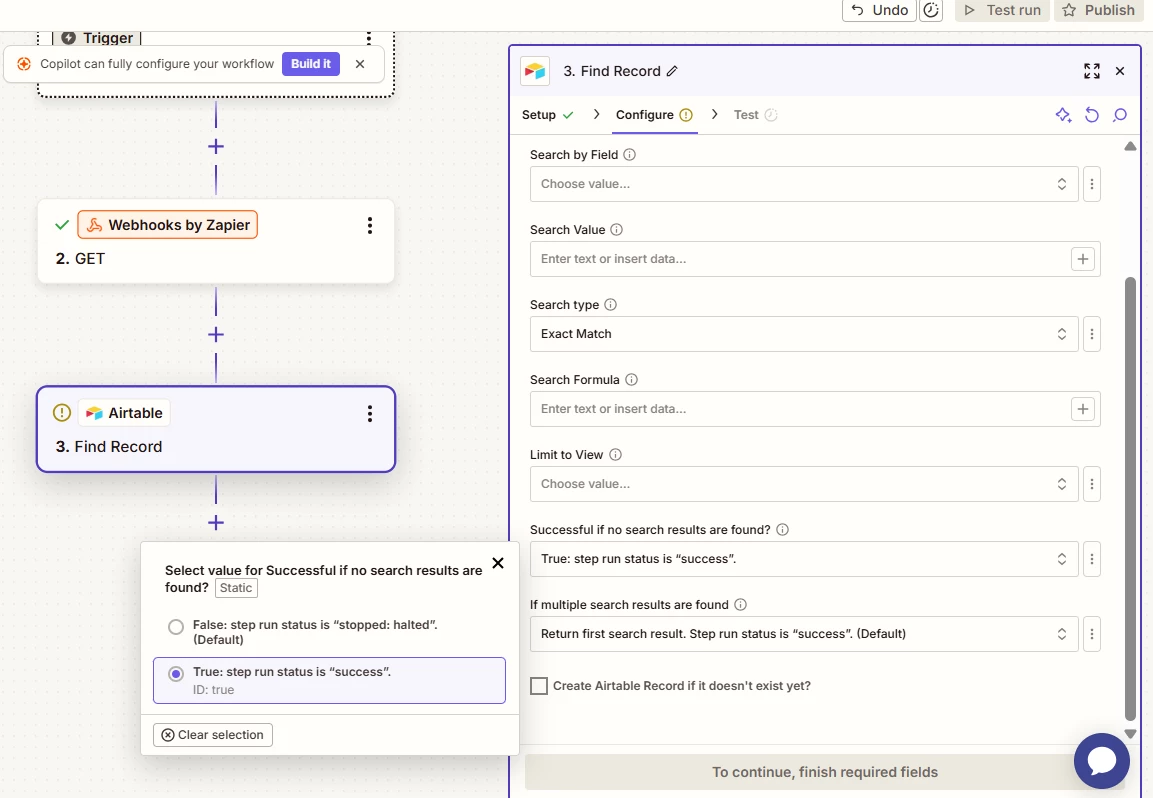
Task: Switch to the Configure tab
Action: point(654,115)
